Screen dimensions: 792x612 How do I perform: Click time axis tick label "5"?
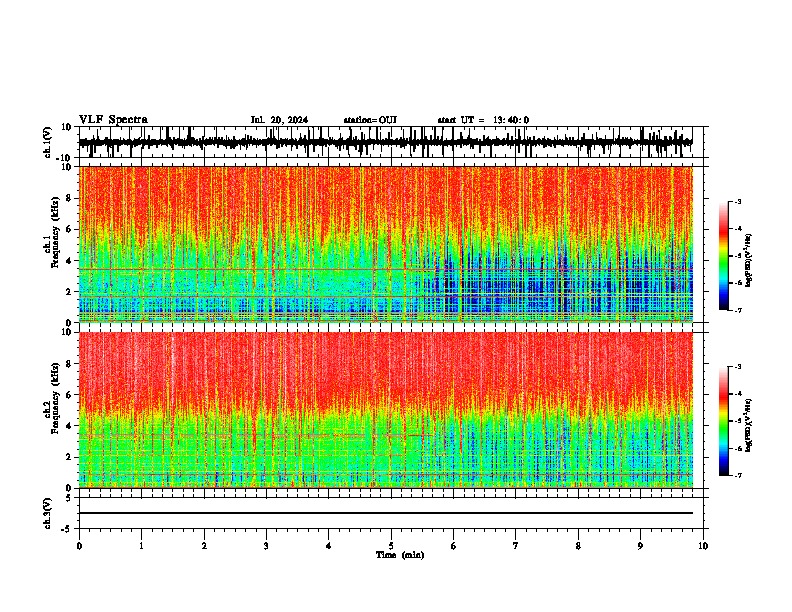[x=391, y=546]
